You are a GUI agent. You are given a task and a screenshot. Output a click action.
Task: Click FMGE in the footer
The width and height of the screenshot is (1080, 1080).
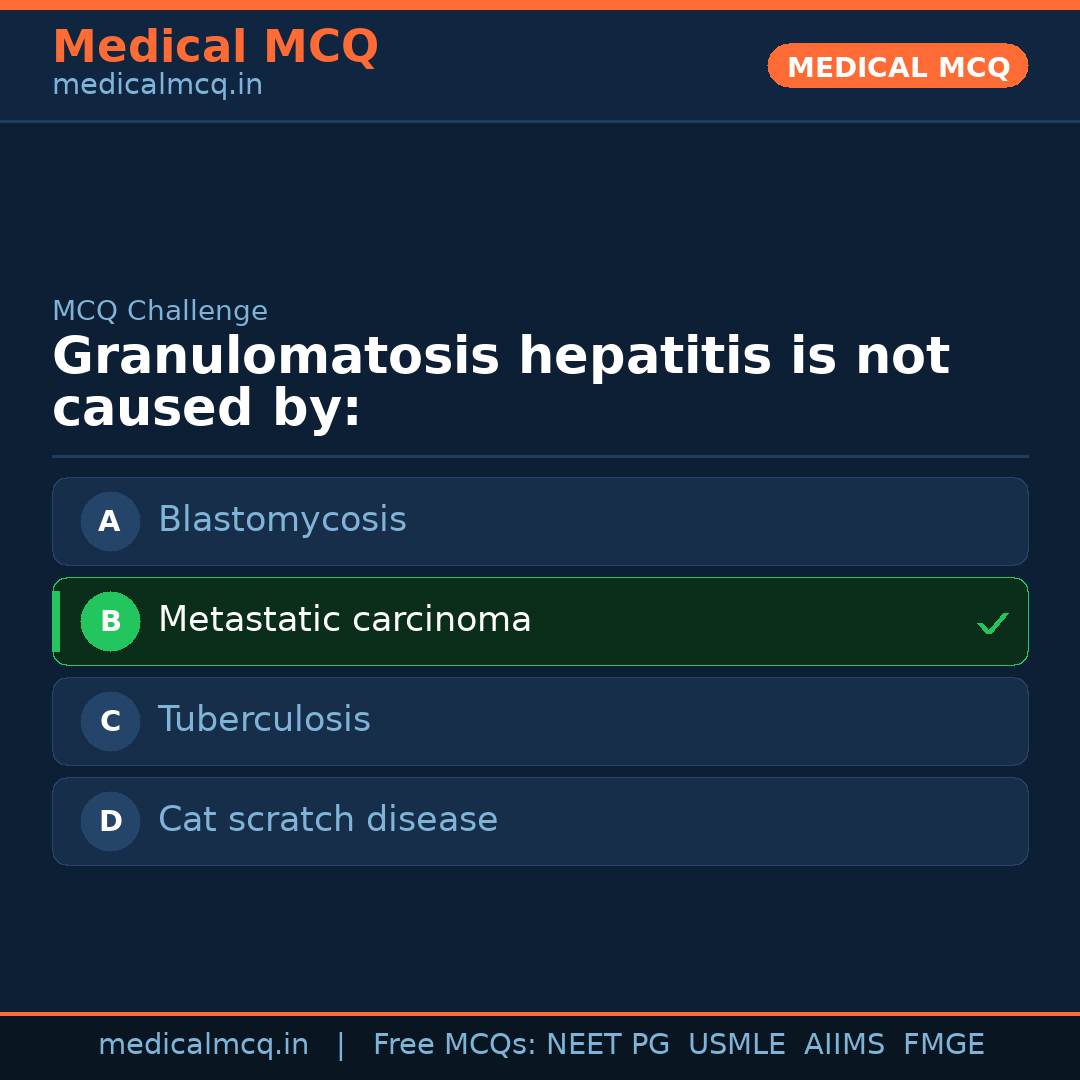[943, 1045]
